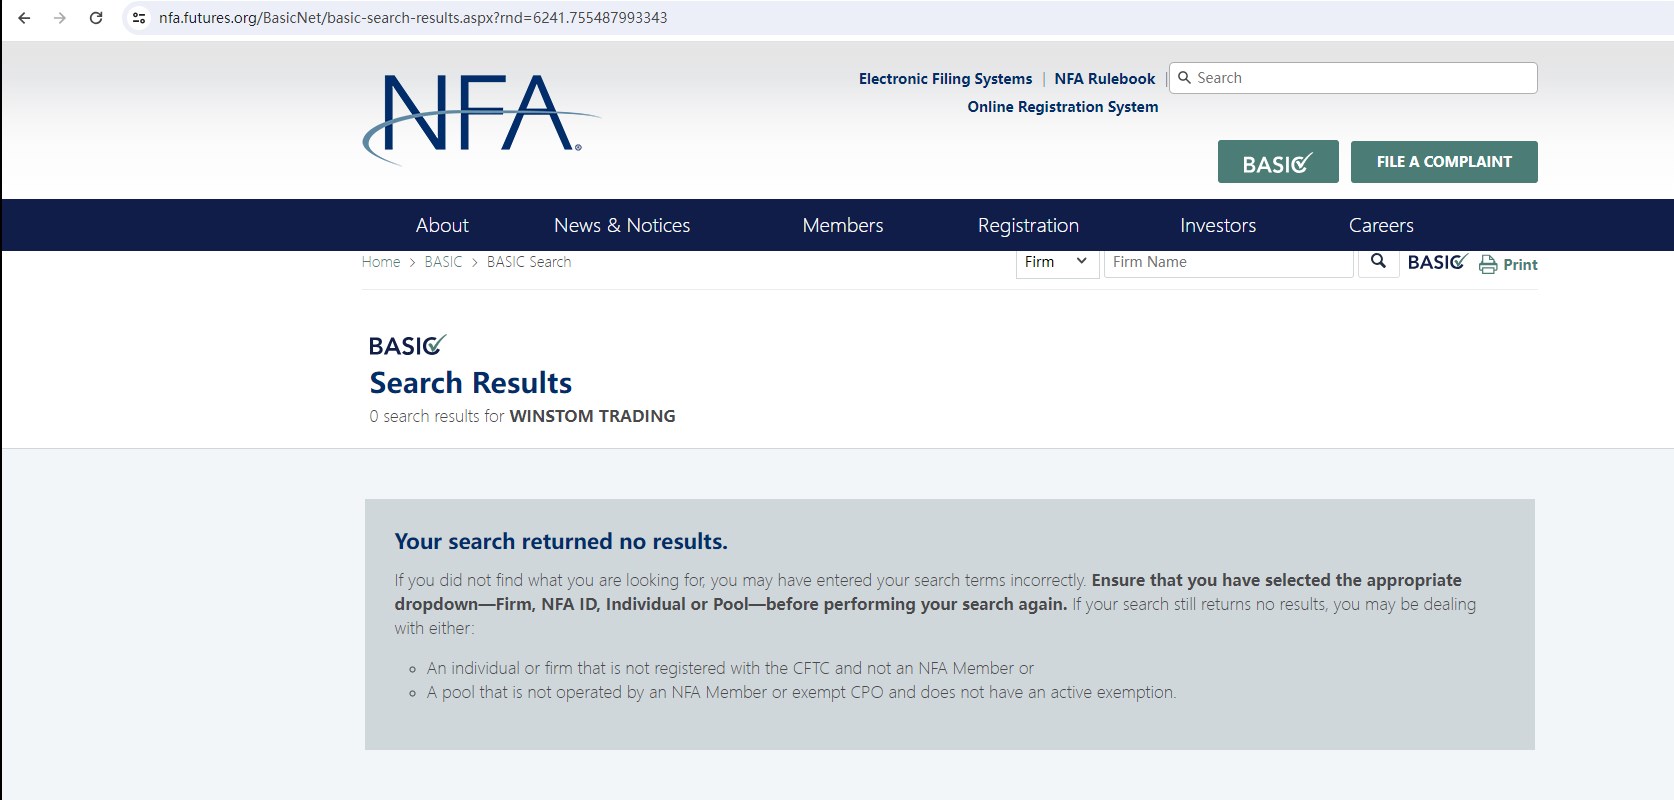Click the green BASIC button

click(1278, 162)
